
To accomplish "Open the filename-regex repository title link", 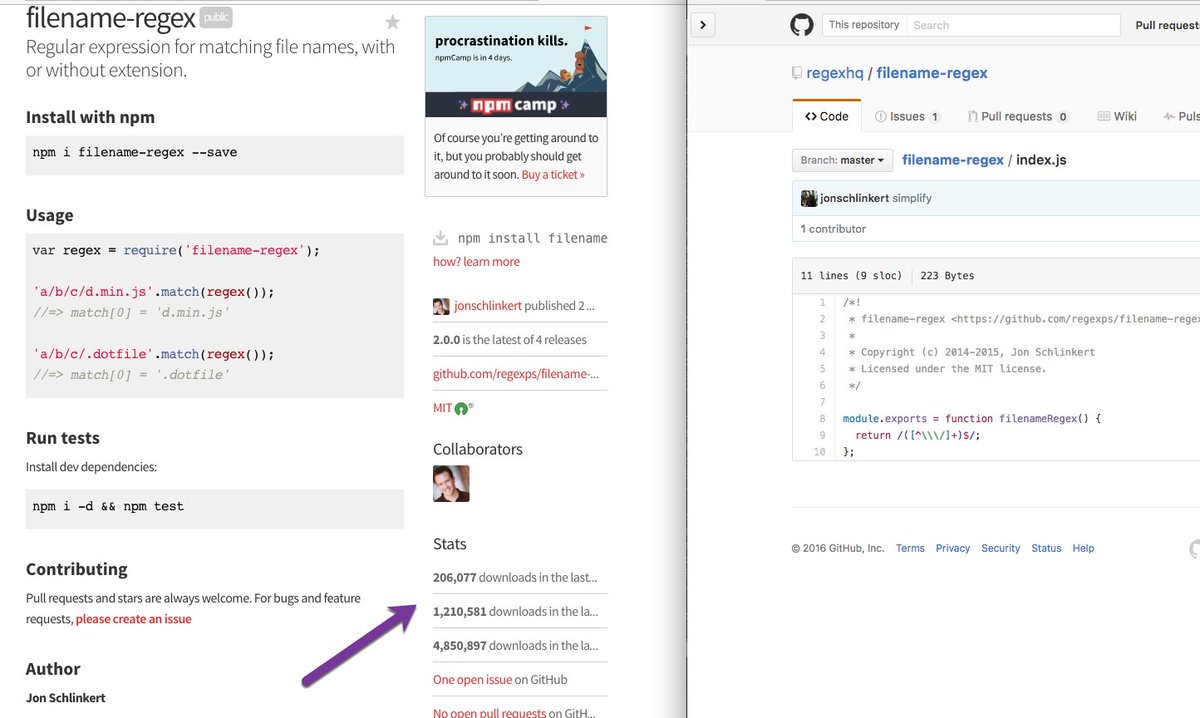I will pos(932,73).
